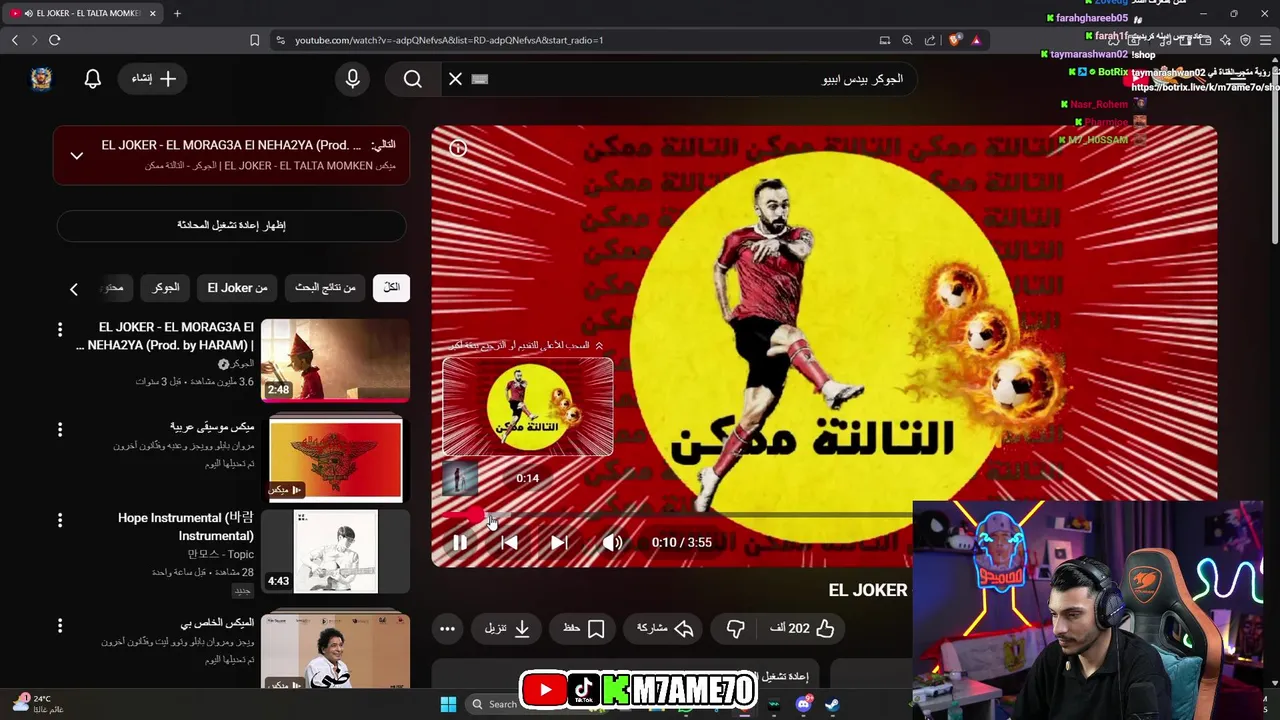Skip to previous video in player
The height and width of the screenshot is (720, 1280).
(x=509, y=542)
